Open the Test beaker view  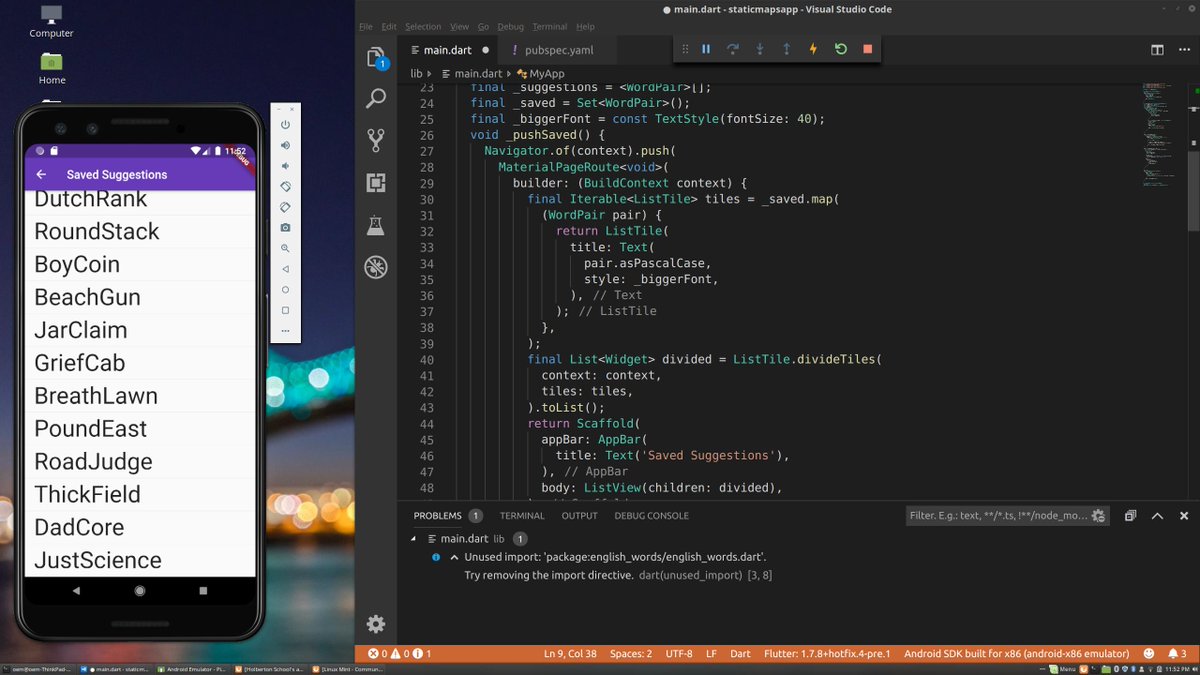click(376, 225)
